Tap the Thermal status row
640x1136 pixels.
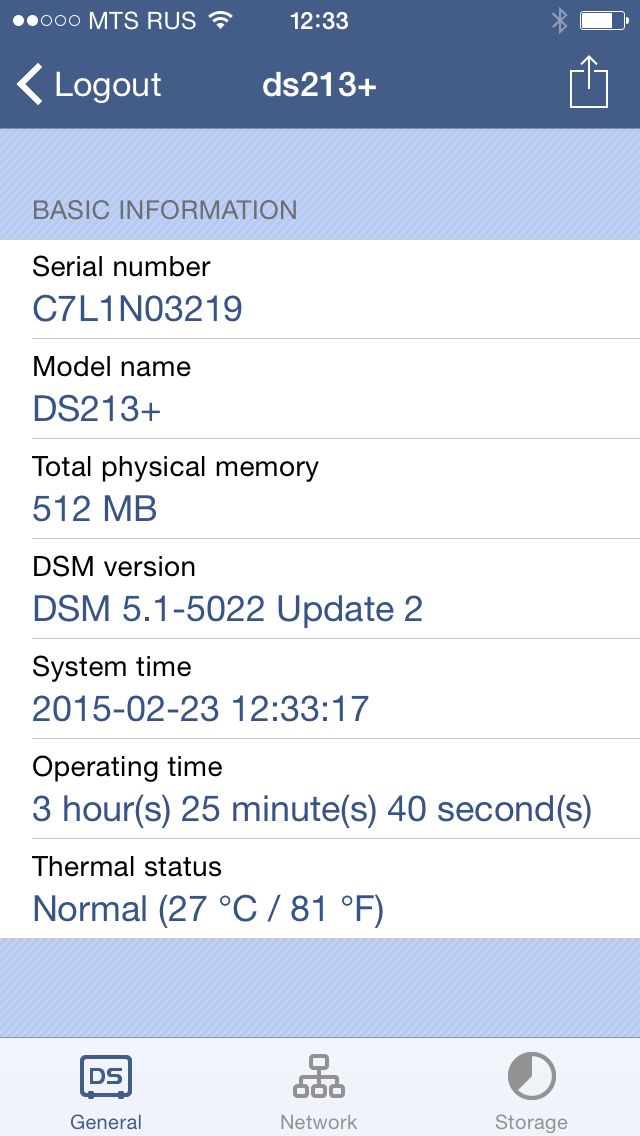320,889
